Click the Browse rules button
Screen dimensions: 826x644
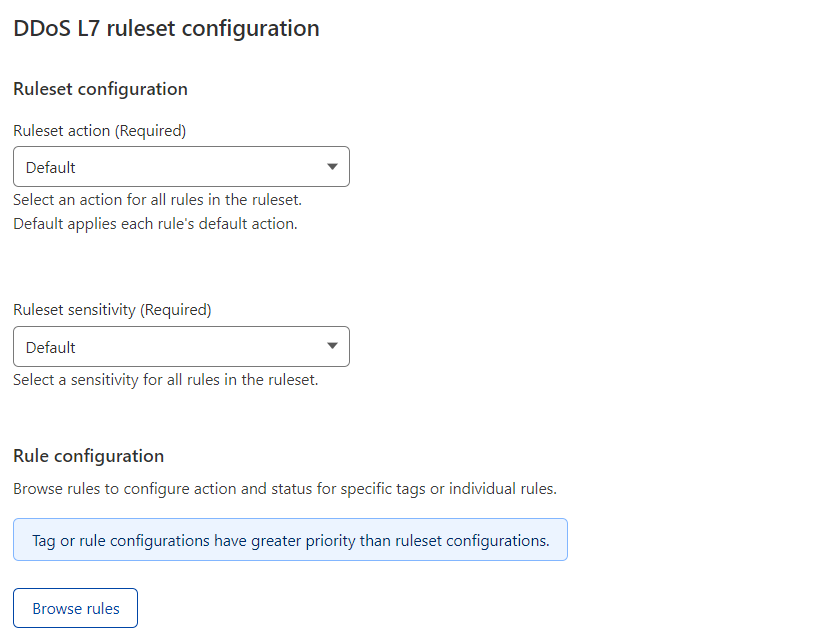75,607
